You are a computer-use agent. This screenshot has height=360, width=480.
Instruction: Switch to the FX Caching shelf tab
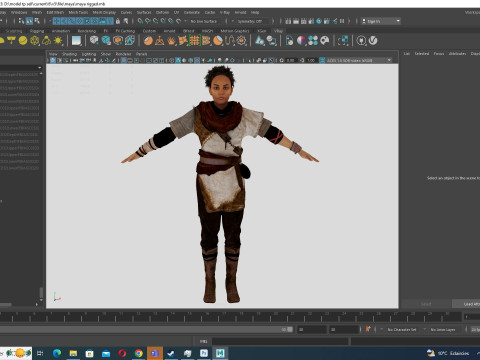pos(125,31)
